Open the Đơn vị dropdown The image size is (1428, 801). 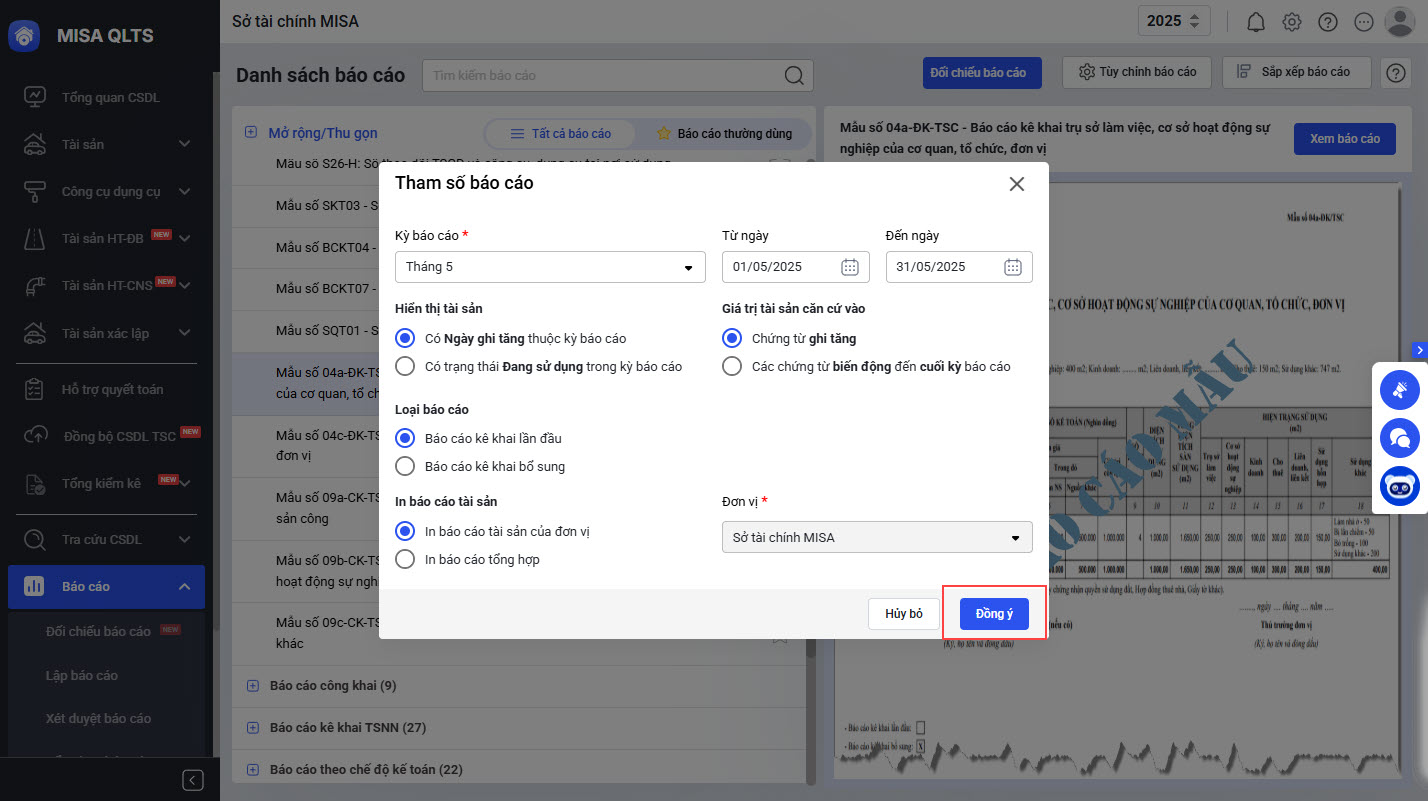[877, 537]
